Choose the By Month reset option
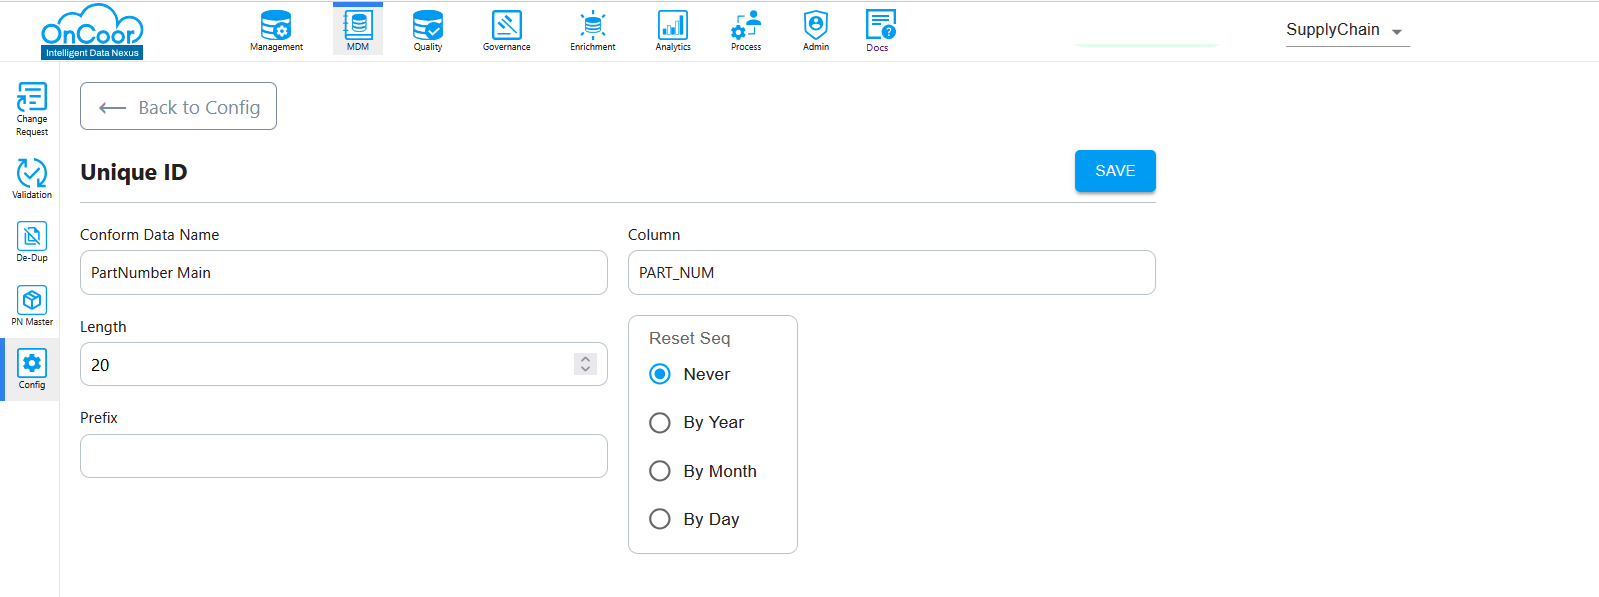This screenshot has width=1599, height=597. (x=660, y=471)
